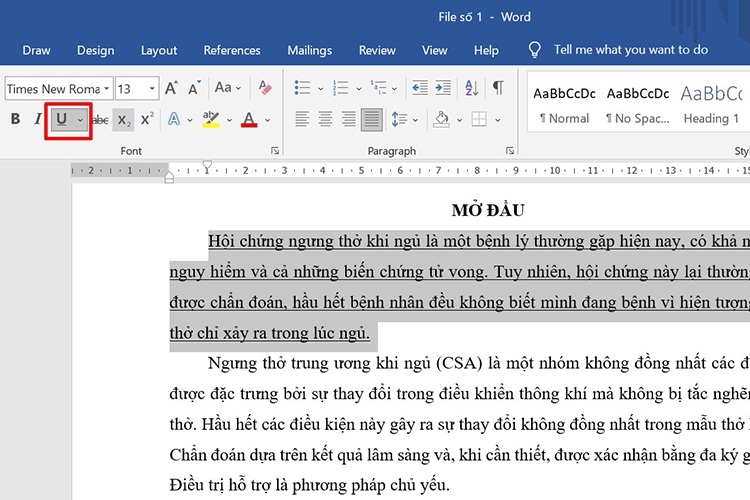Open bullet library dropdown arrow
The image size is (750, 500).
(x=320, y=89)
